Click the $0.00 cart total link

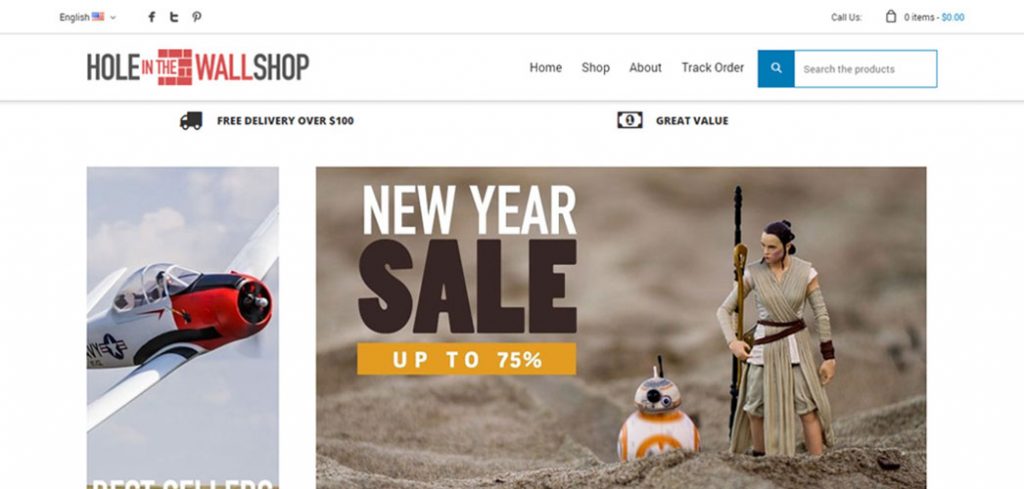click(x=953, y=18)
